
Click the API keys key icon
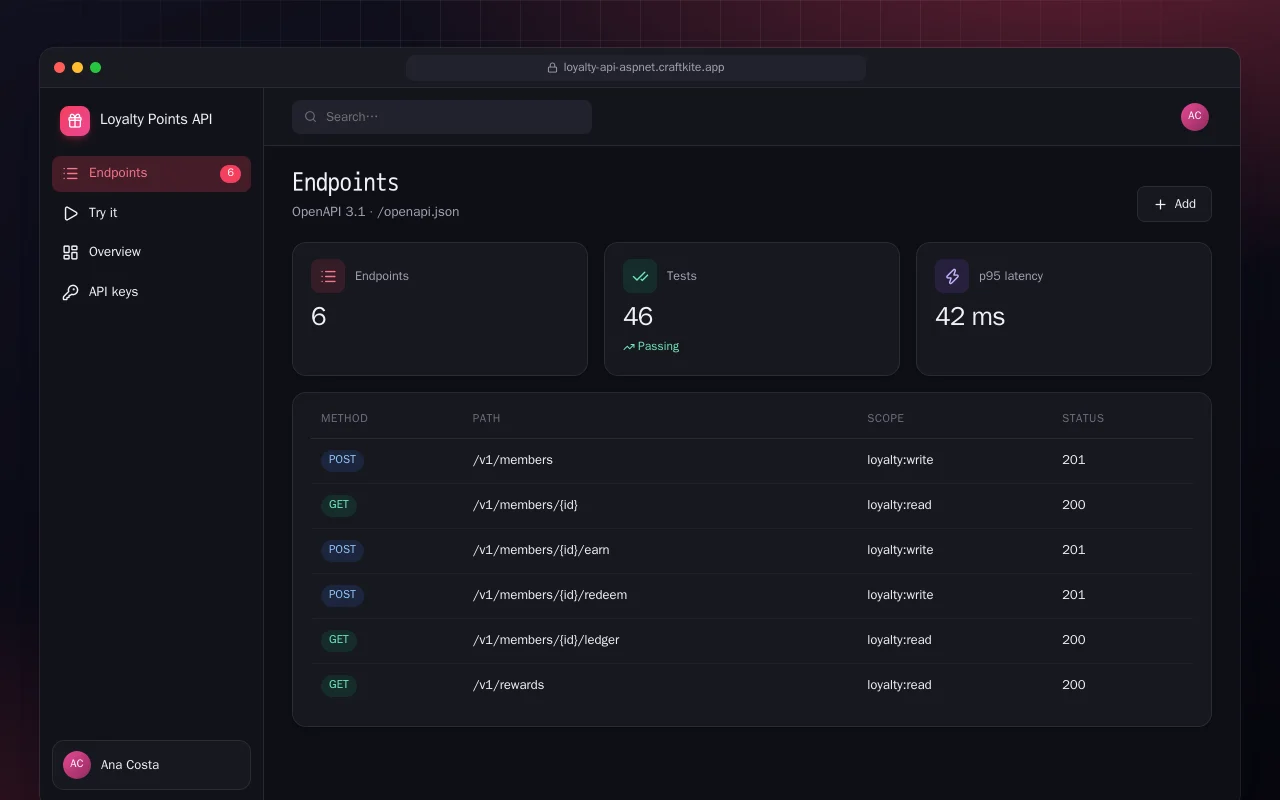click(70, 292)
